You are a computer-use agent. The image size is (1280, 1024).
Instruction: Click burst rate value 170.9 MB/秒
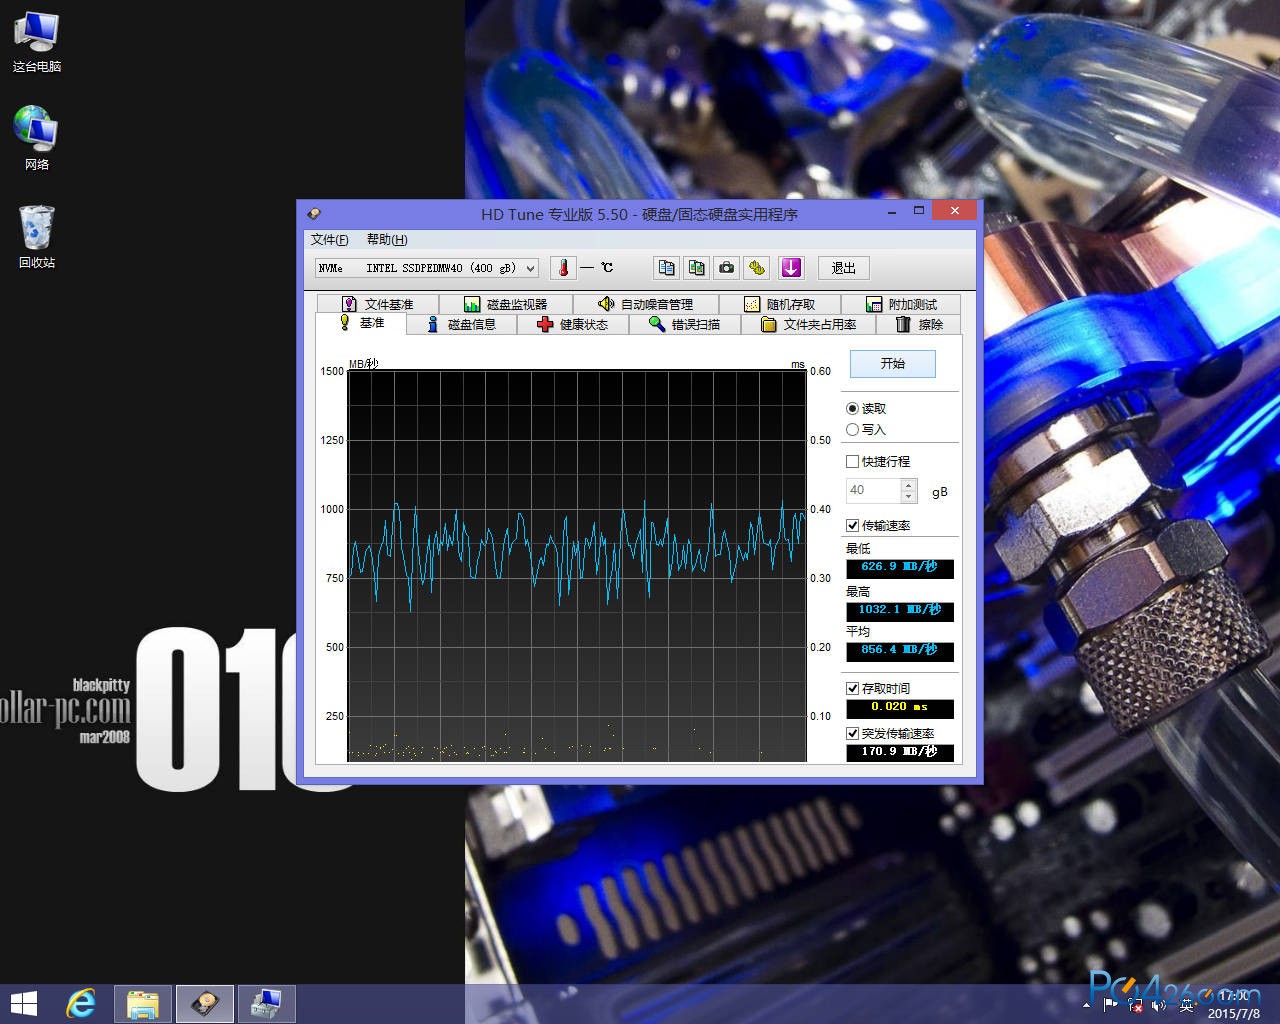[x=900, y=752]
